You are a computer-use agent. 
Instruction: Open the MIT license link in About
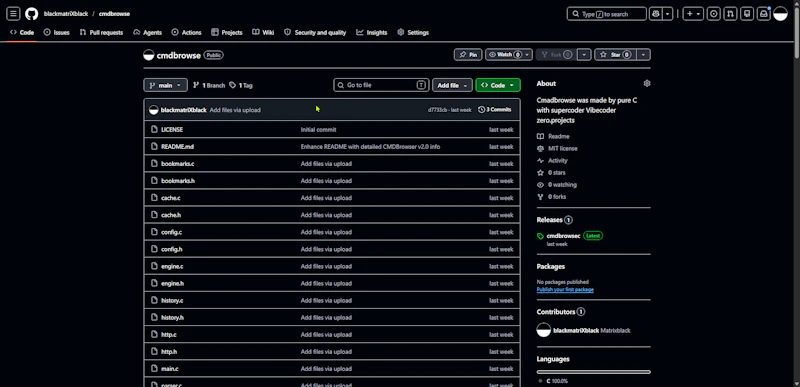(x=557, y=148)
